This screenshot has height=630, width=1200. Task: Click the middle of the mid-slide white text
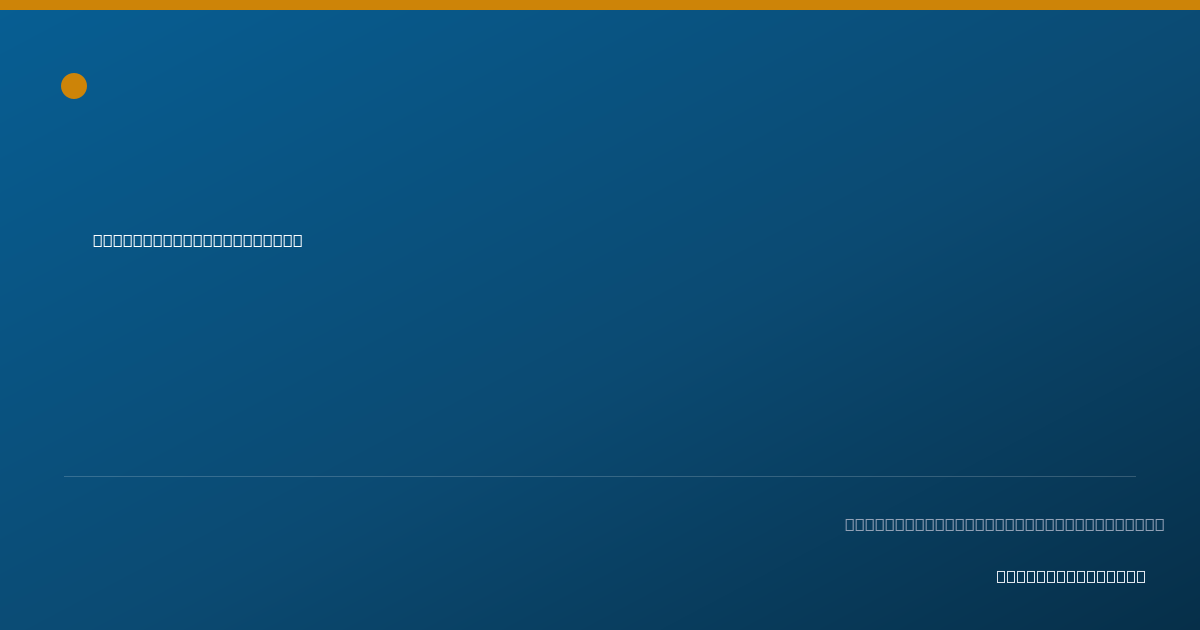click(x=198, y=240)
